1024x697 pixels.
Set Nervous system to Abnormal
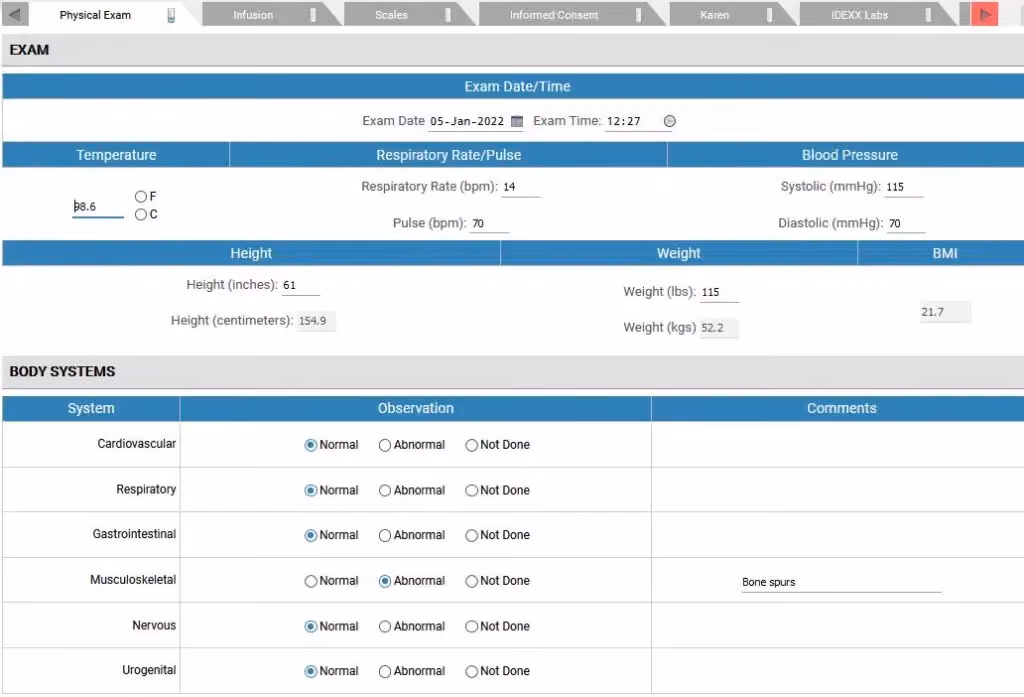coord(385,626)
